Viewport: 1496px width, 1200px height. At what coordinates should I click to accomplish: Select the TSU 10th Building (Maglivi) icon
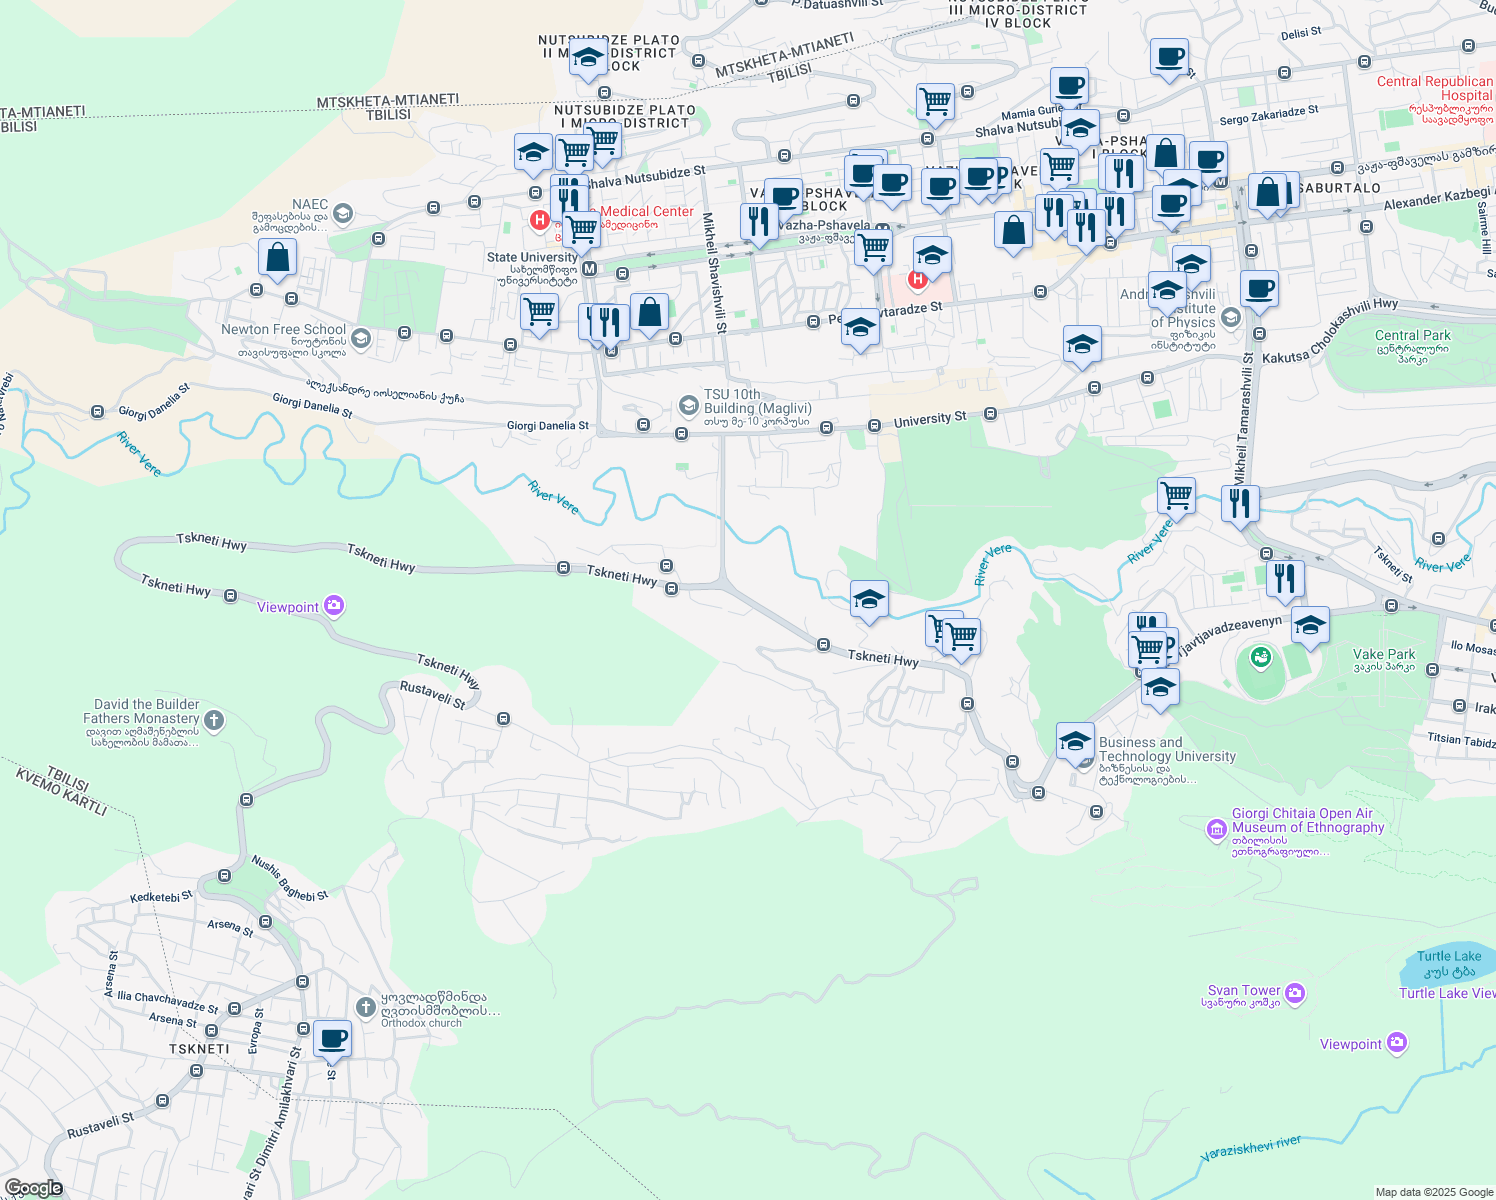tap(688, 405)
